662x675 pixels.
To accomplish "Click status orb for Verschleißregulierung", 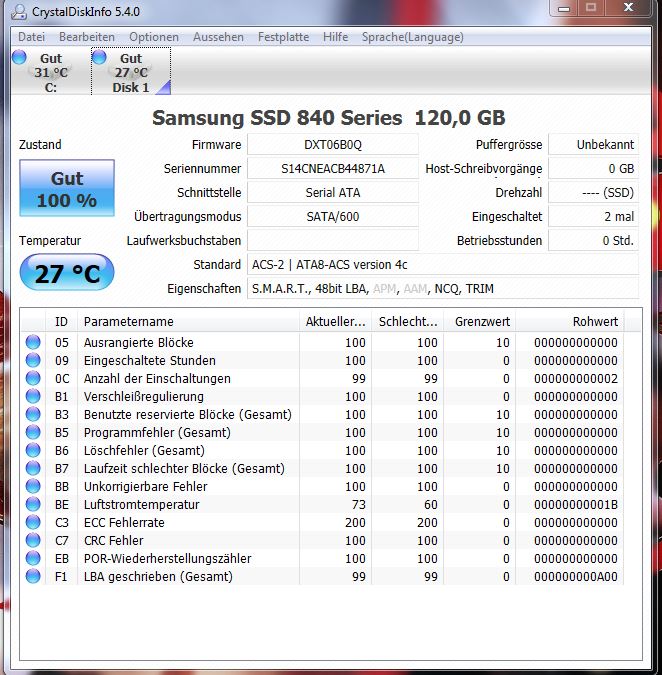I will pos(33,396).
